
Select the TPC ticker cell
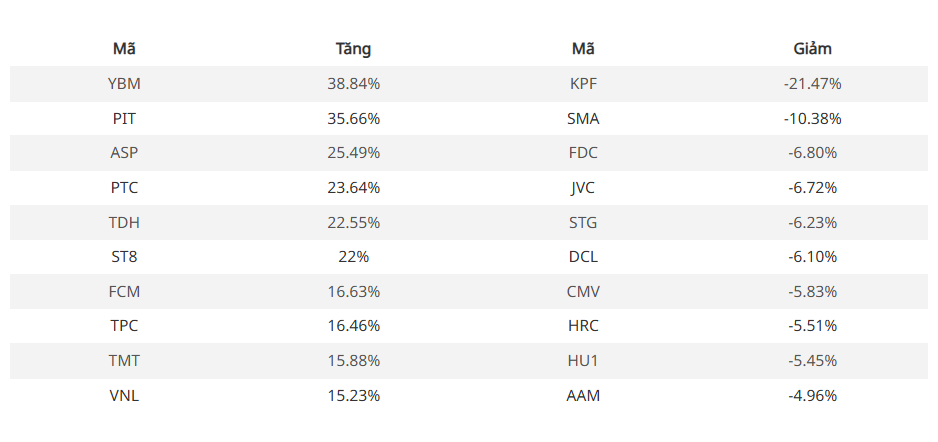click(x=124, y=326)
